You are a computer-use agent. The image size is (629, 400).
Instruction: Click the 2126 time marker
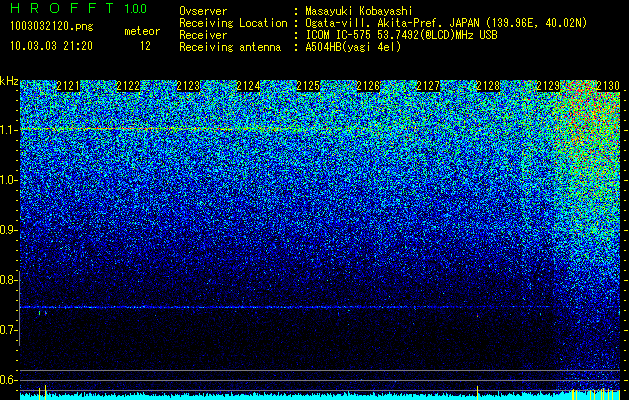point(368,86)
